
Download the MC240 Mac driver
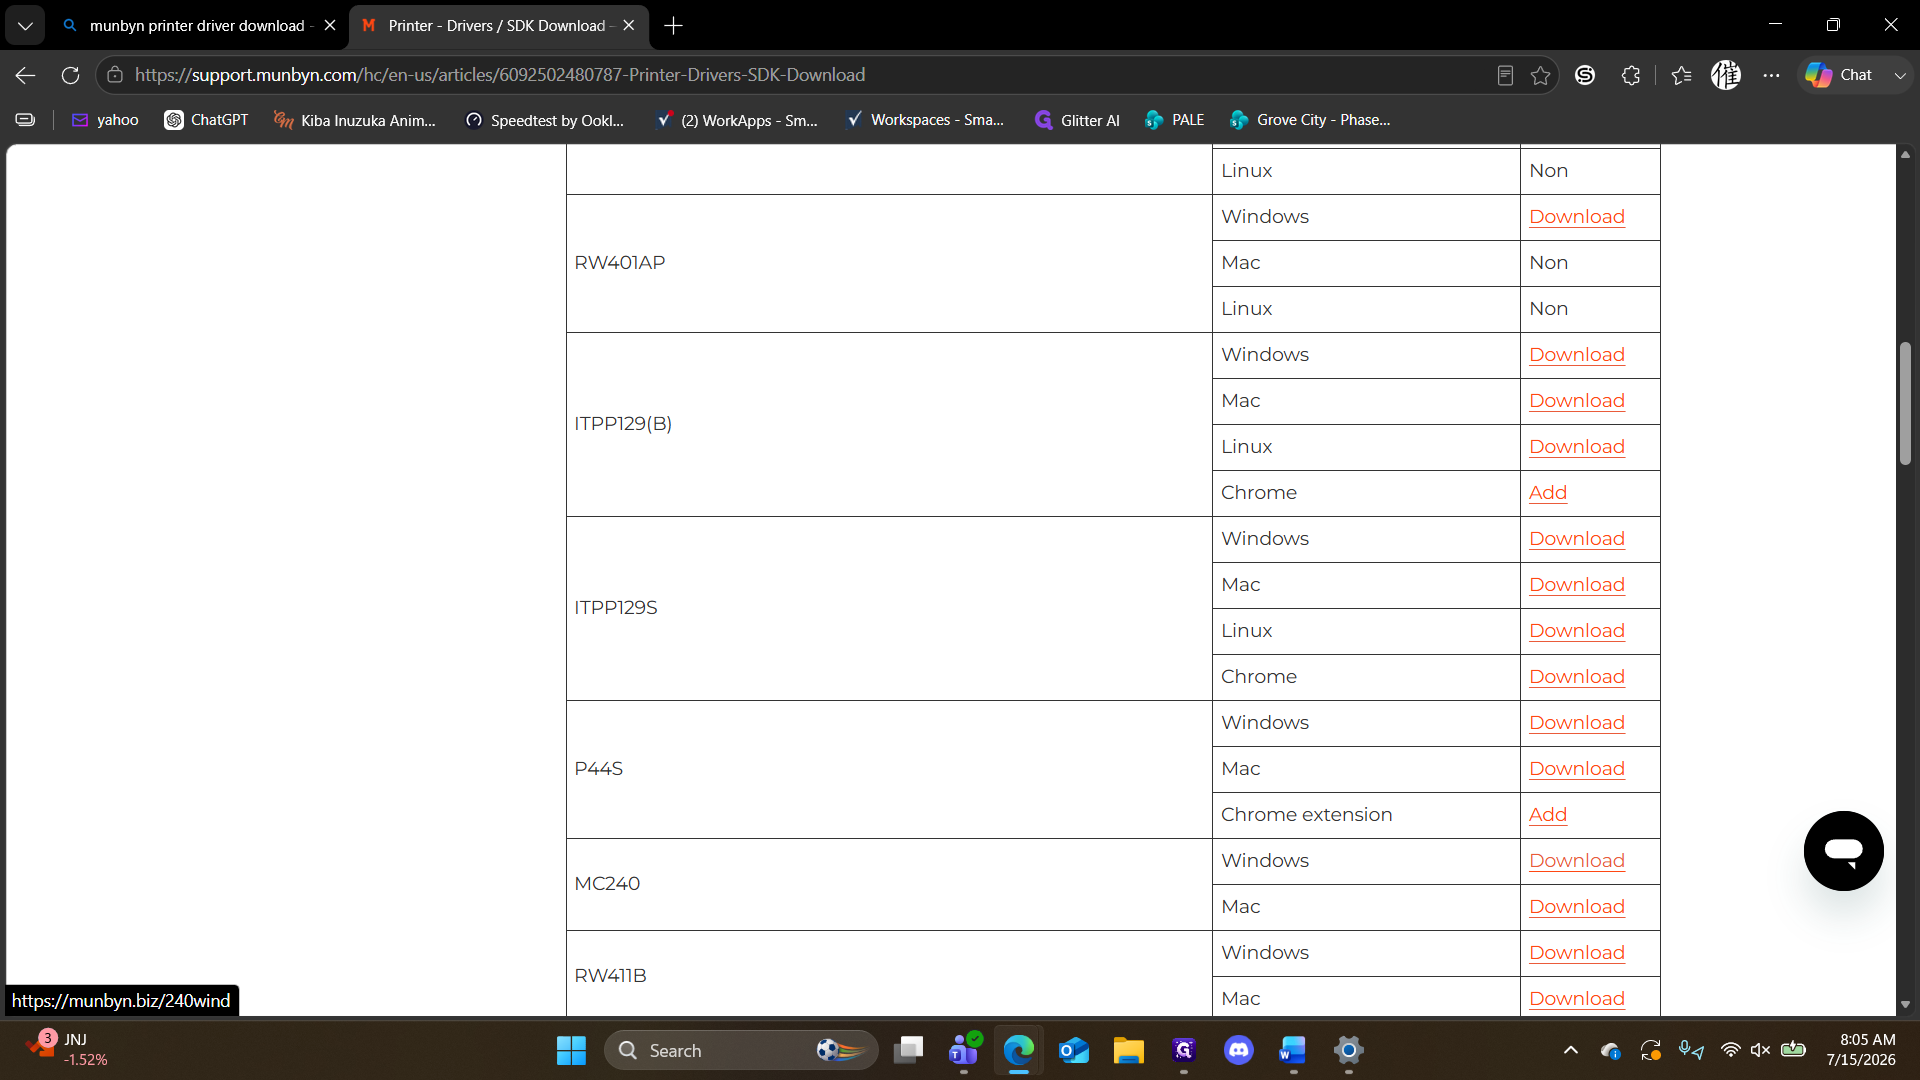pos(1577,907)
